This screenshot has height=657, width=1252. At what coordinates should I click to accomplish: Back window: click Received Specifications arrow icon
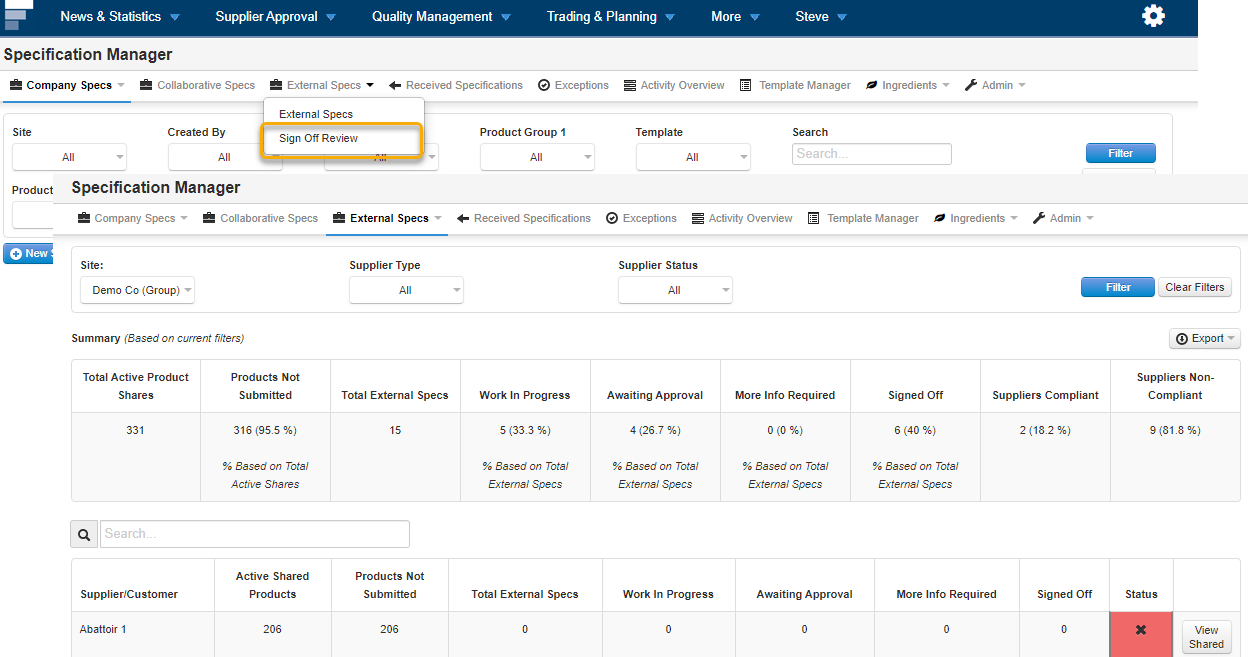395,85
